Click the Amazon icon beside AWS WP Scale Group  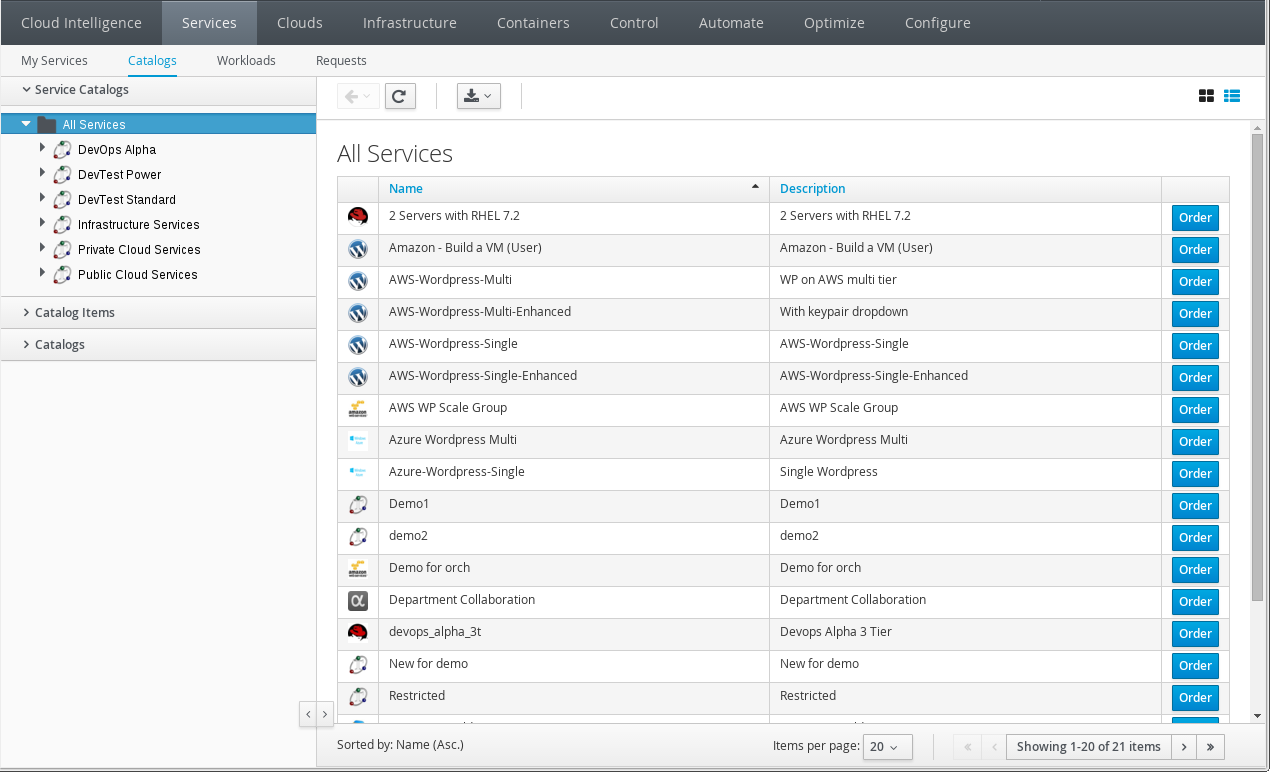point(358,409)
